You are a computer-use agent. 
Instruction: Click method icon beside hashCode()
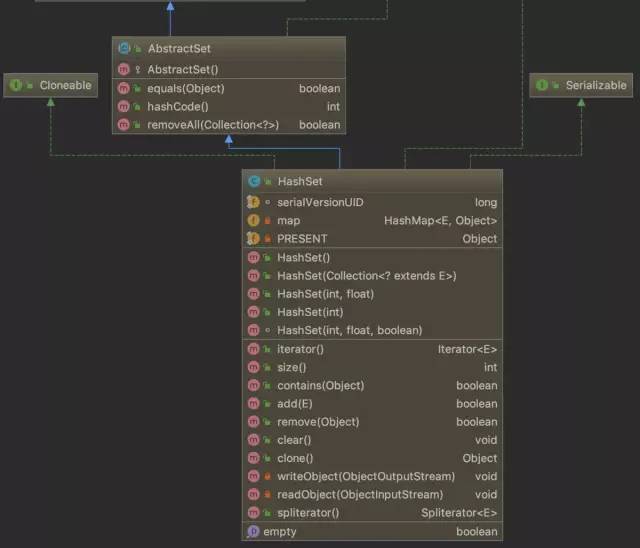[x=124, y=106]
